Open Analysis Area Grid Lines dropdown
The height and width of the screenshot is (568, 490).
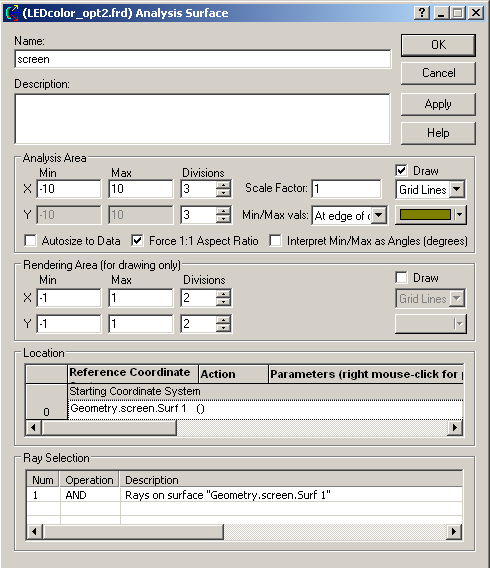(x=457, y=189)
